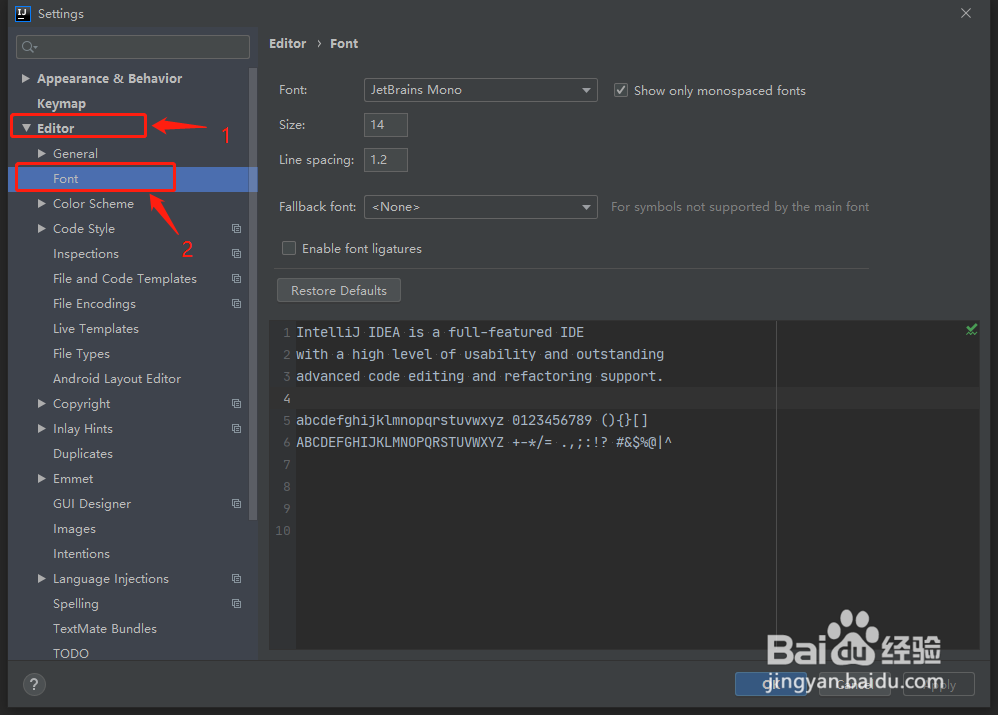Click the help question mark button

tap(34, 684)
